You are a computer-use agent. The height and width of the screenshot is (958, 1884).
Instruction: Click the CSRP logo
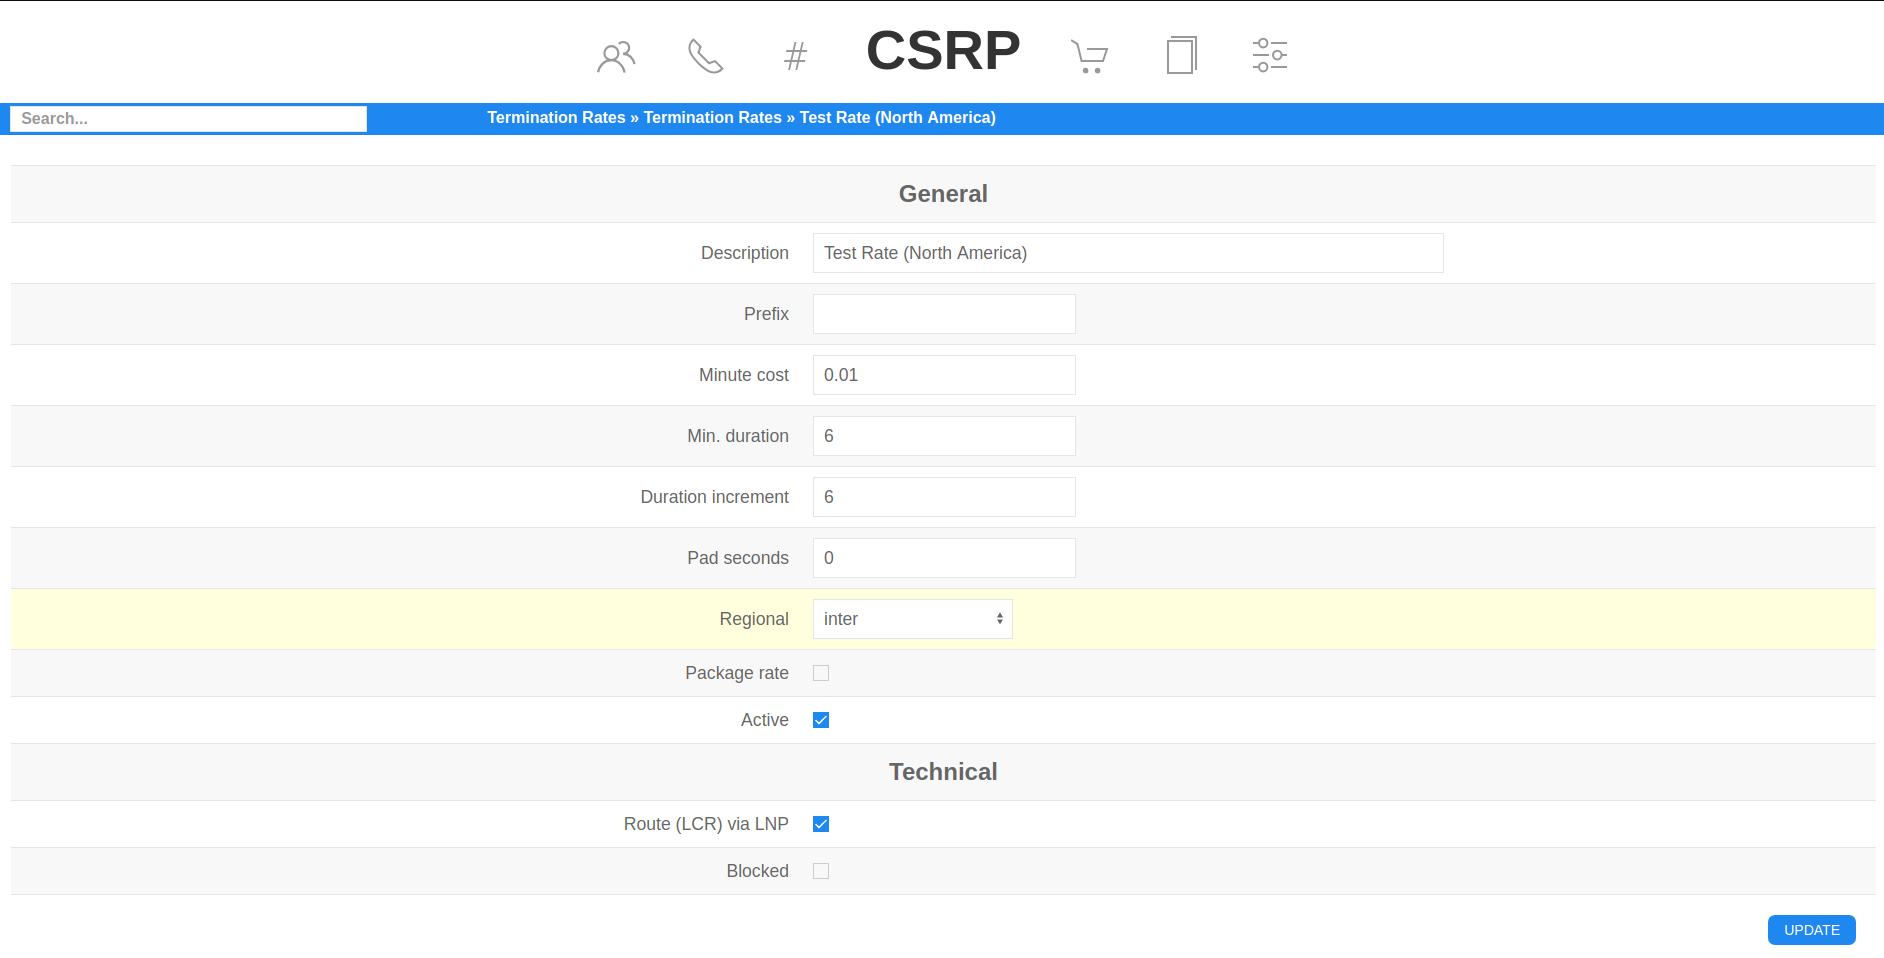942,51
